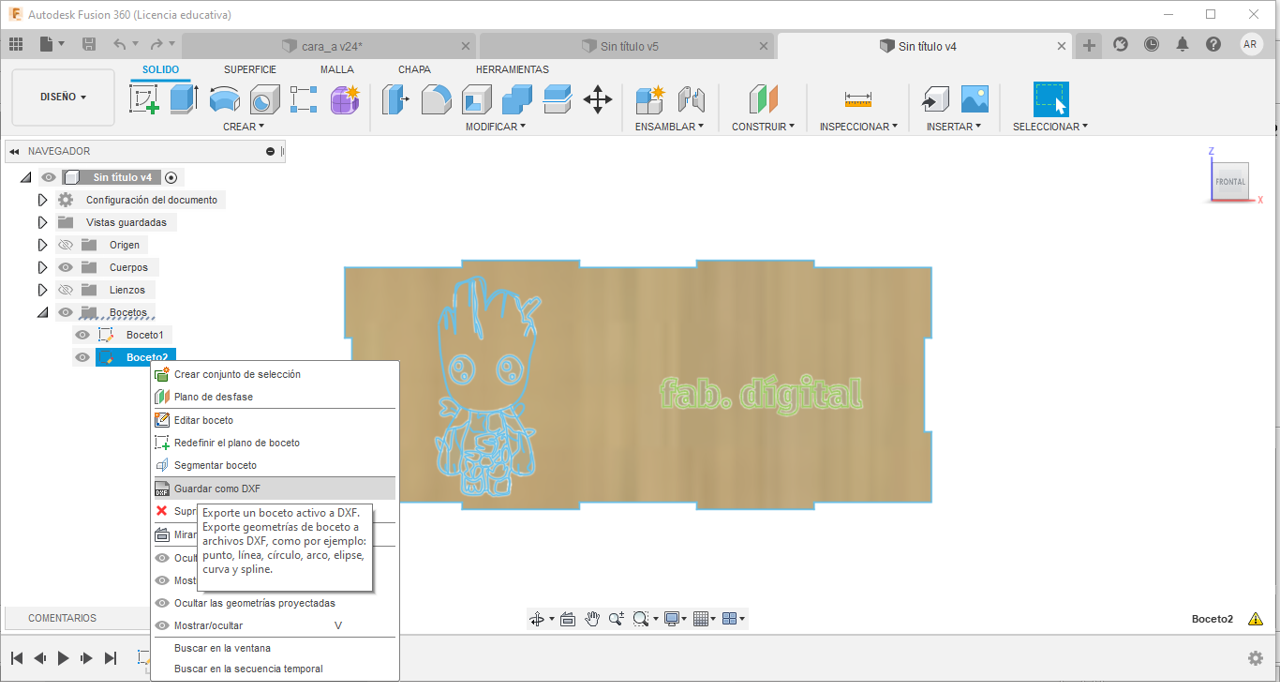Open the job status clock icon
1280x682 pixels.
[x=1152, y=44]
